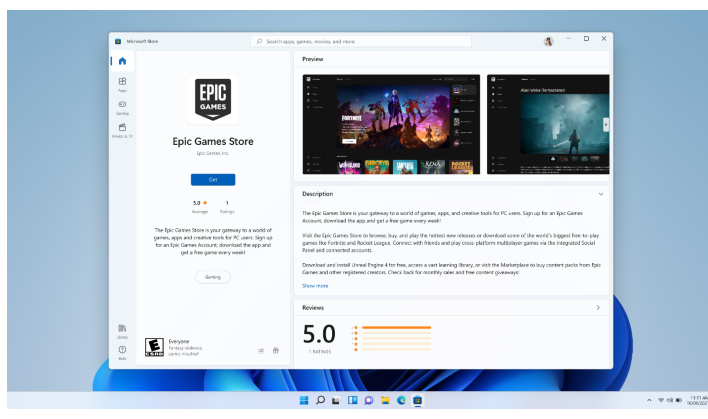Open Microsoft Edge from the taskbar
The height and width of the screenshot is (419, 708).
[x=401, y=400]
